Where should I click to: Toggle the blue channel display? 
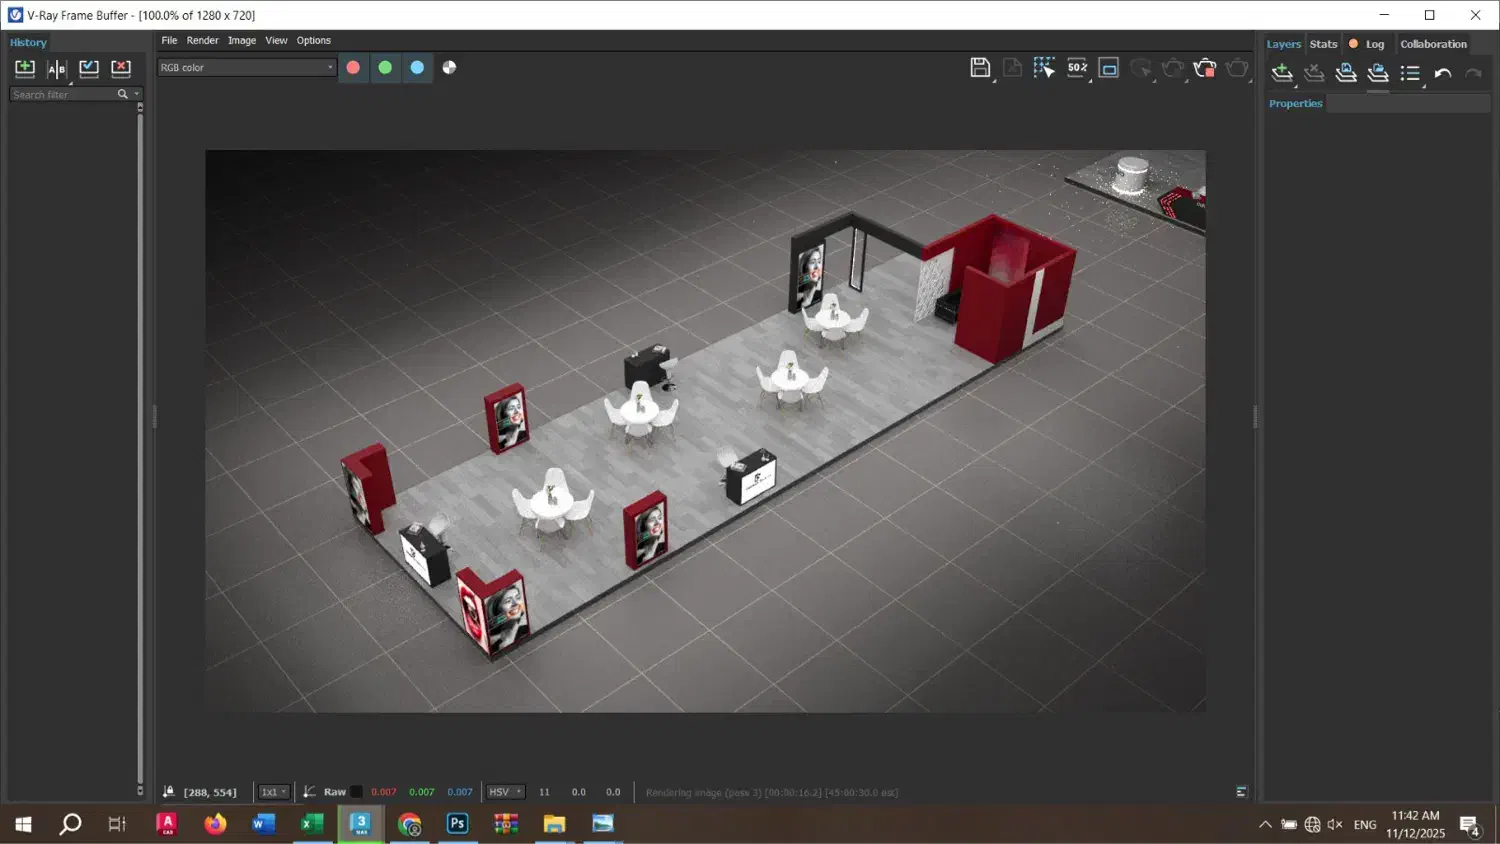pyautogui.click(x=417, y=68)
